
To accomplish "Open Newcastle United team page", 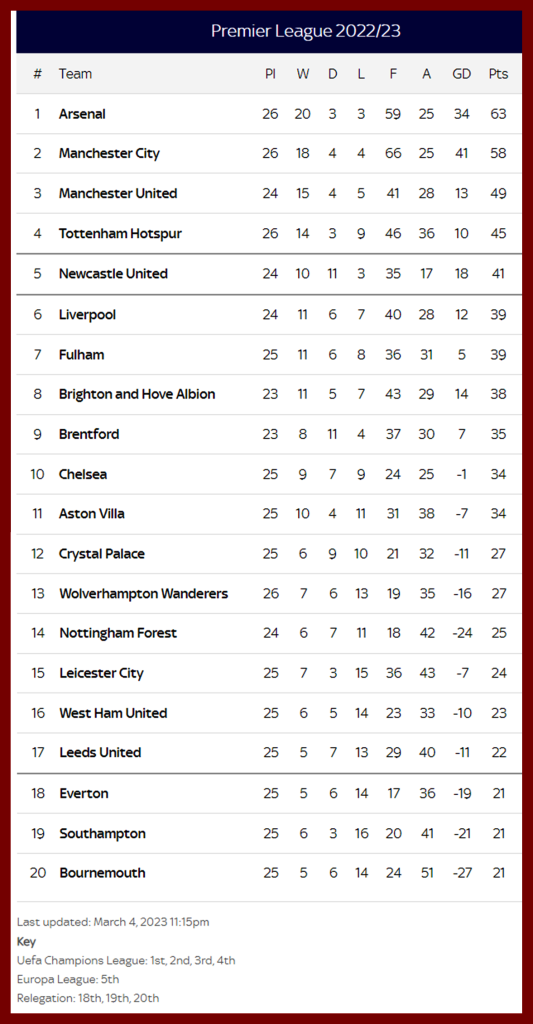I will click(x=113, y=274).
